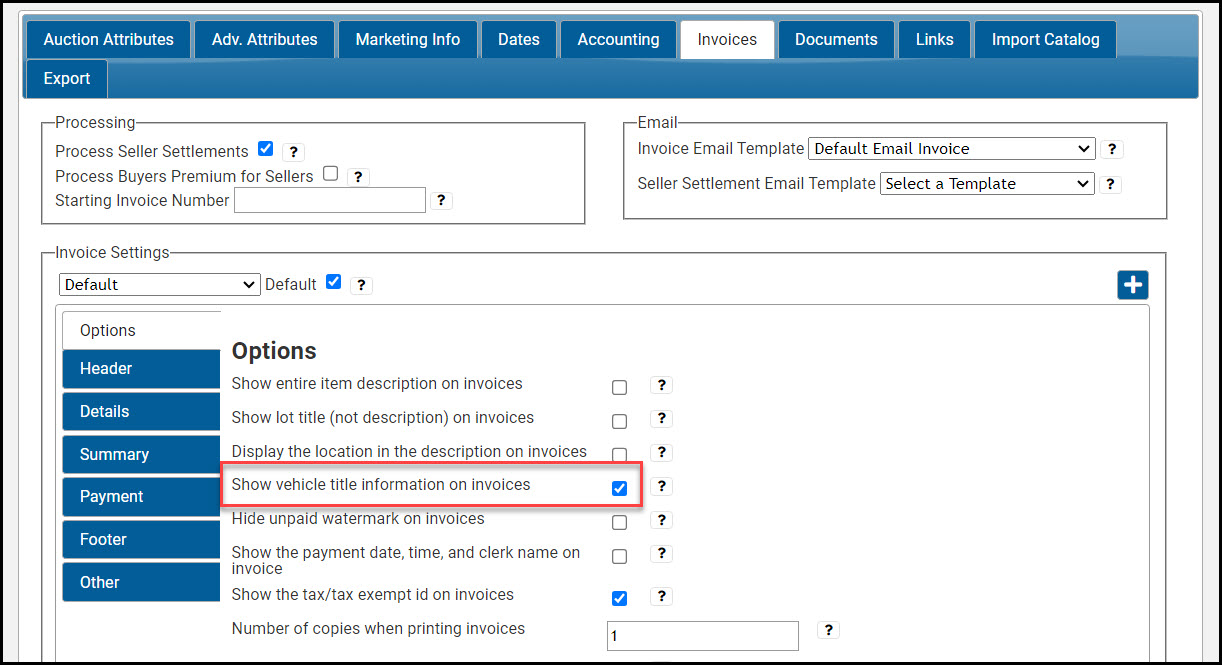Viewport: 1222px width, 665px height.
Task: Open help for Display the location in description
Action: click(x=661, y=453)
